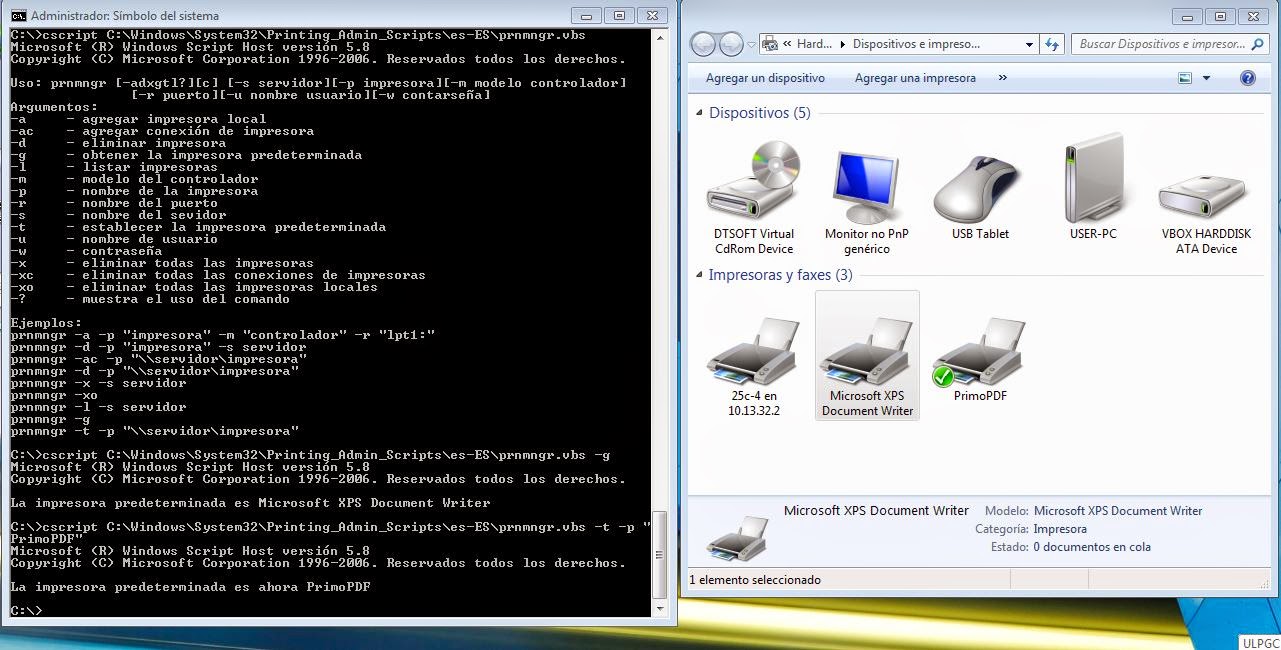Click the 'Ejemplos:' line in command prompt
Screen dimensions: 1281x650
point(46,323)
